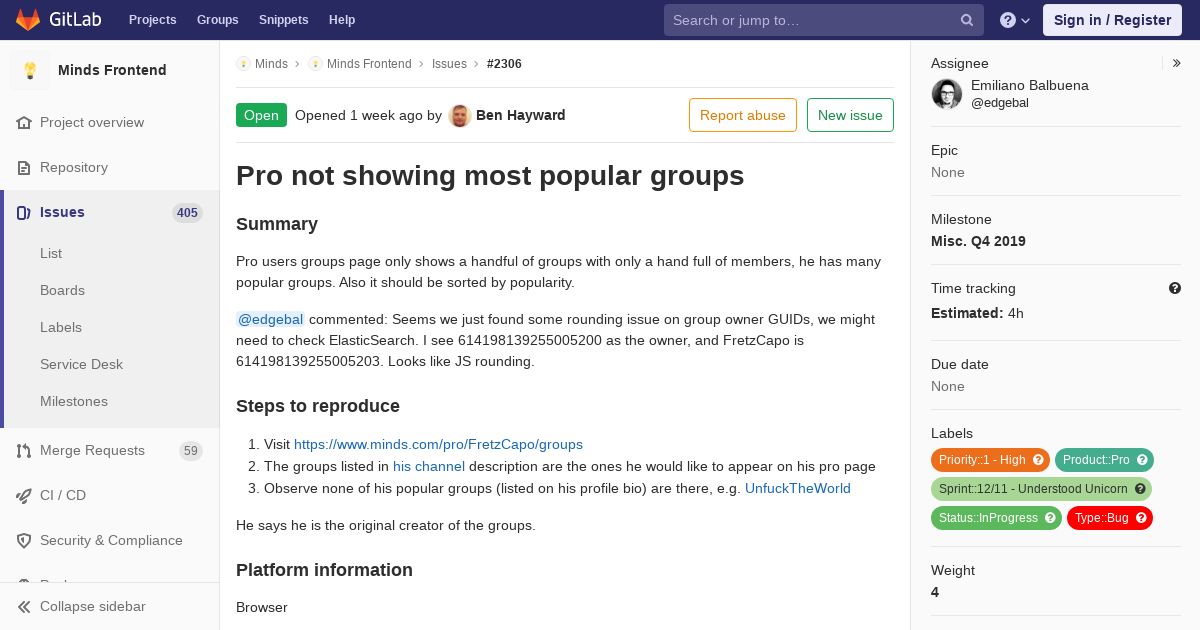Click the Sign in / Register button

1112,20
